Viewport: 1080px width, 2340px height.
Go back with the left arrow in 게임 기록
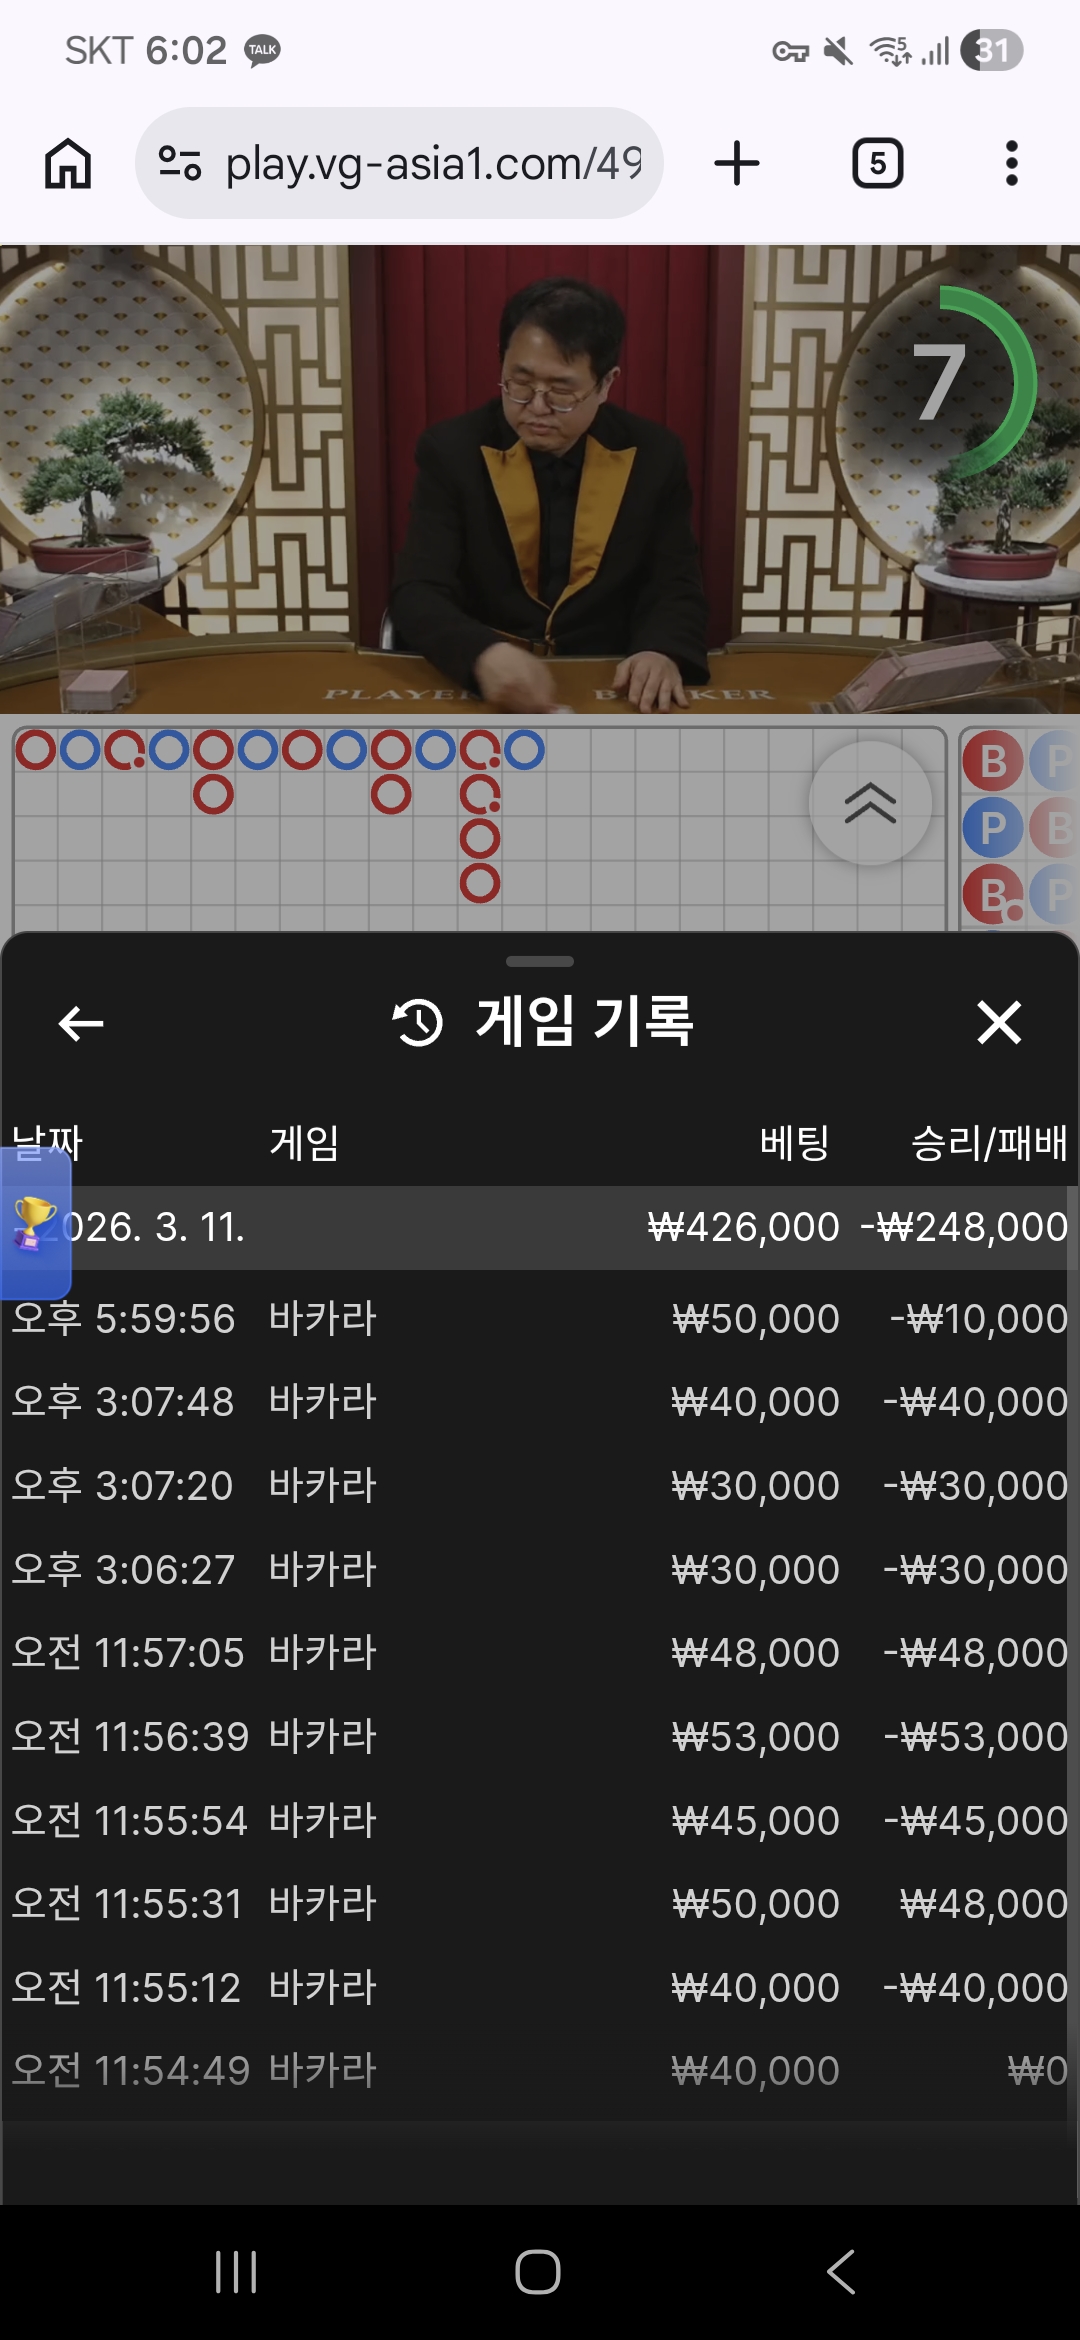[x=81, y=1023]
